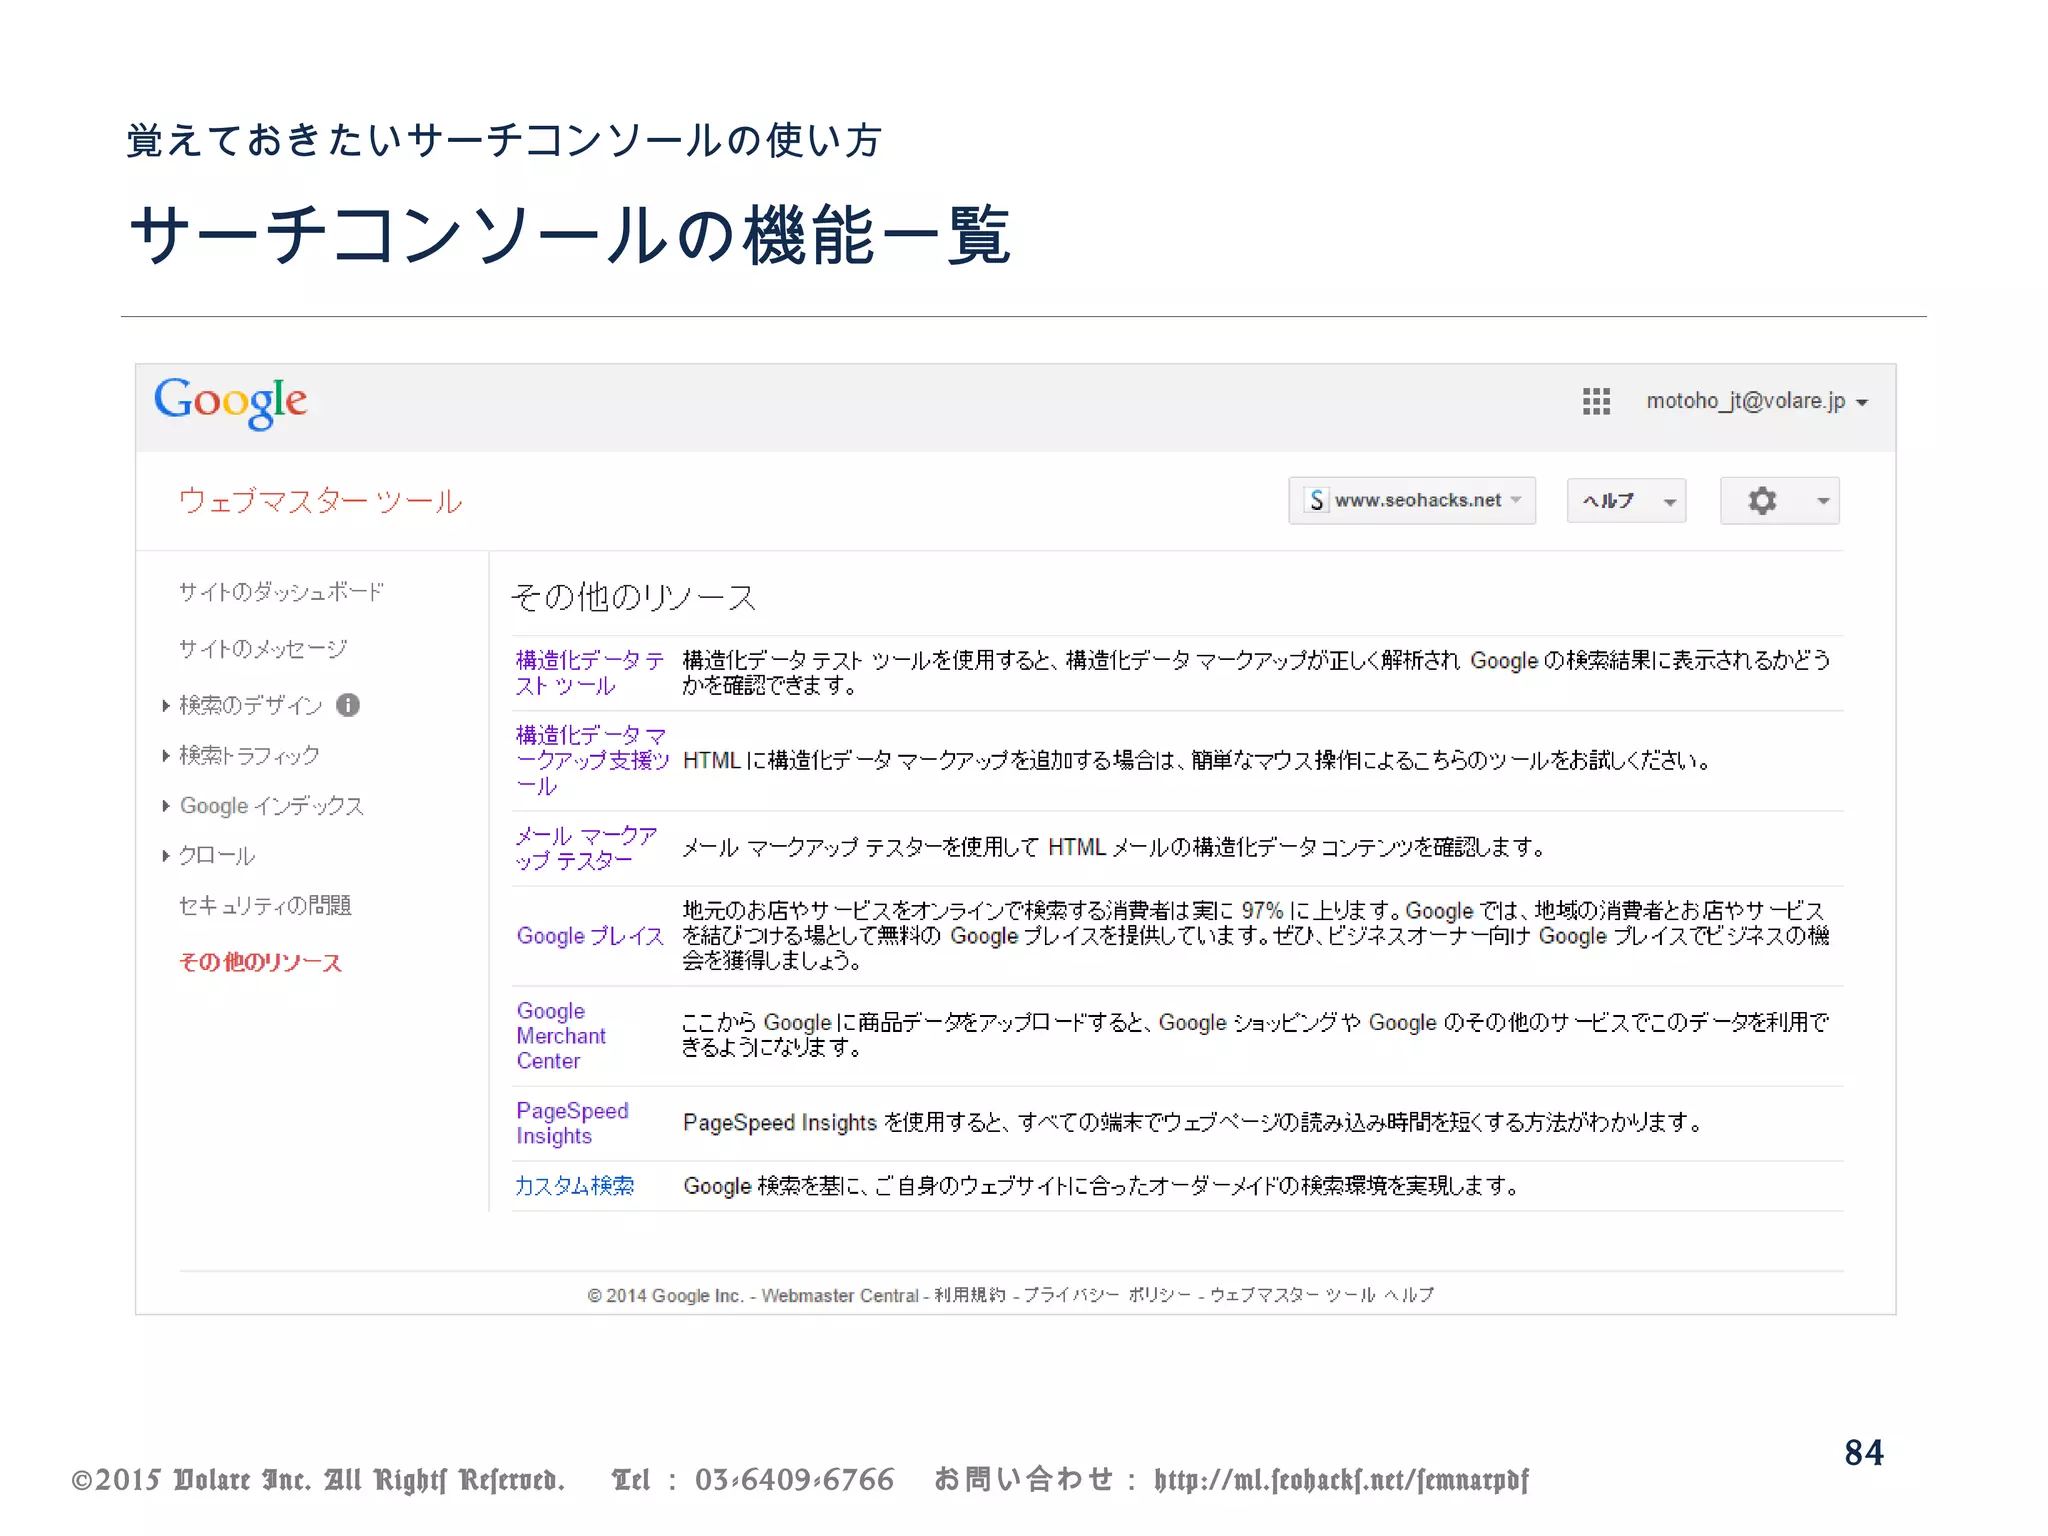Screen dimensions: 2048x1536
Task: Click Webmaster Central footer link
Action: tap(840, 1296)
